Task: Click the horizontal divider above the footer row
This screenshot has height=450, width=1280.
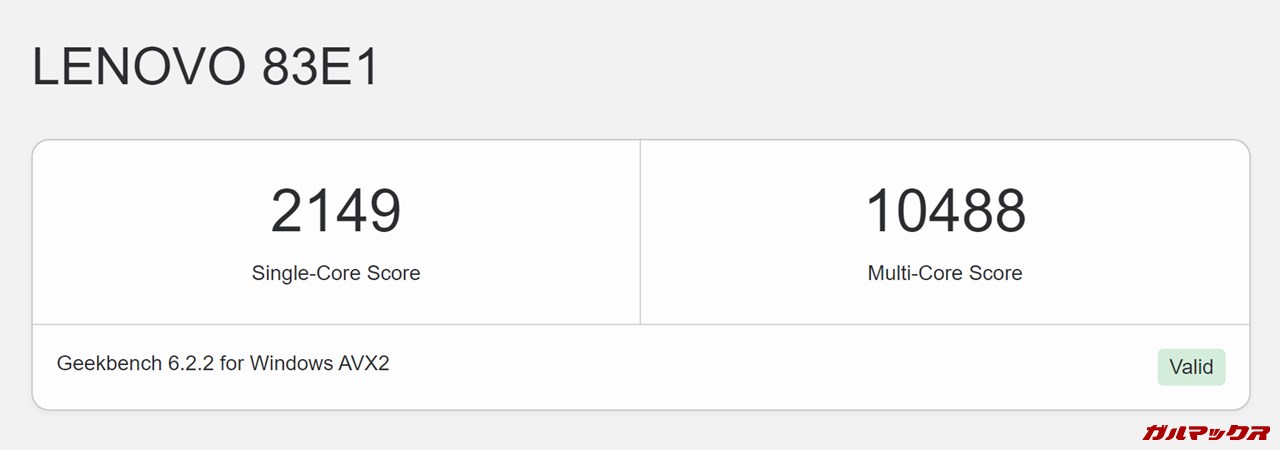Action: 640,324
